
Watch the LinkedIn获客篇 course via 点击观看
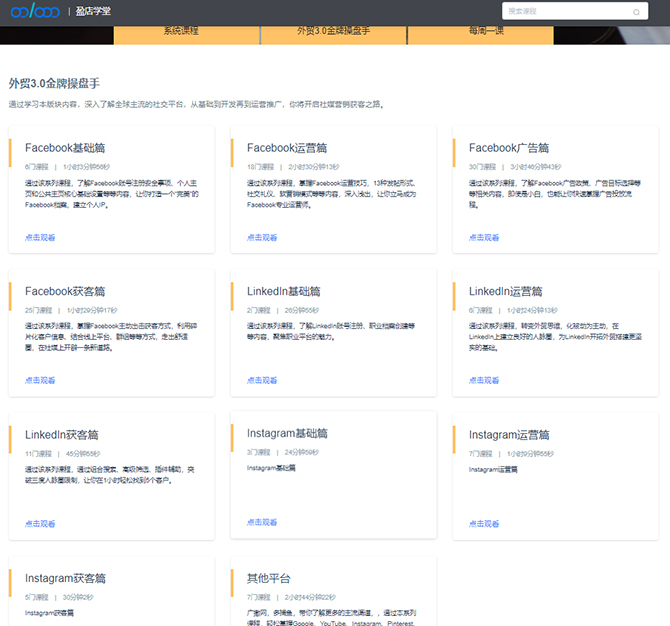[40, 524]
